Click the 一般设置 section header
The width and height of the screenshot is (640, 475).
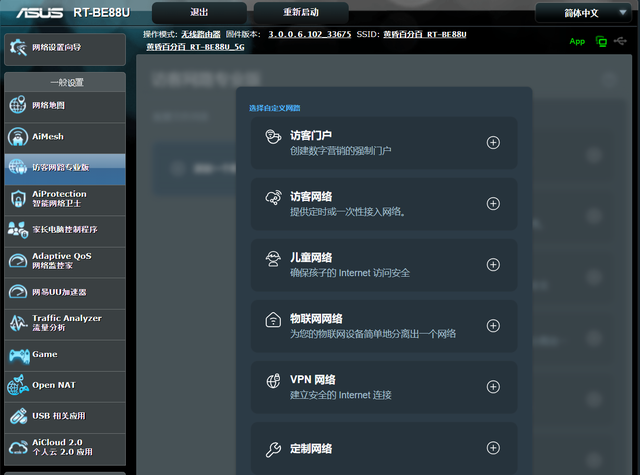click(x=67, y=82)
